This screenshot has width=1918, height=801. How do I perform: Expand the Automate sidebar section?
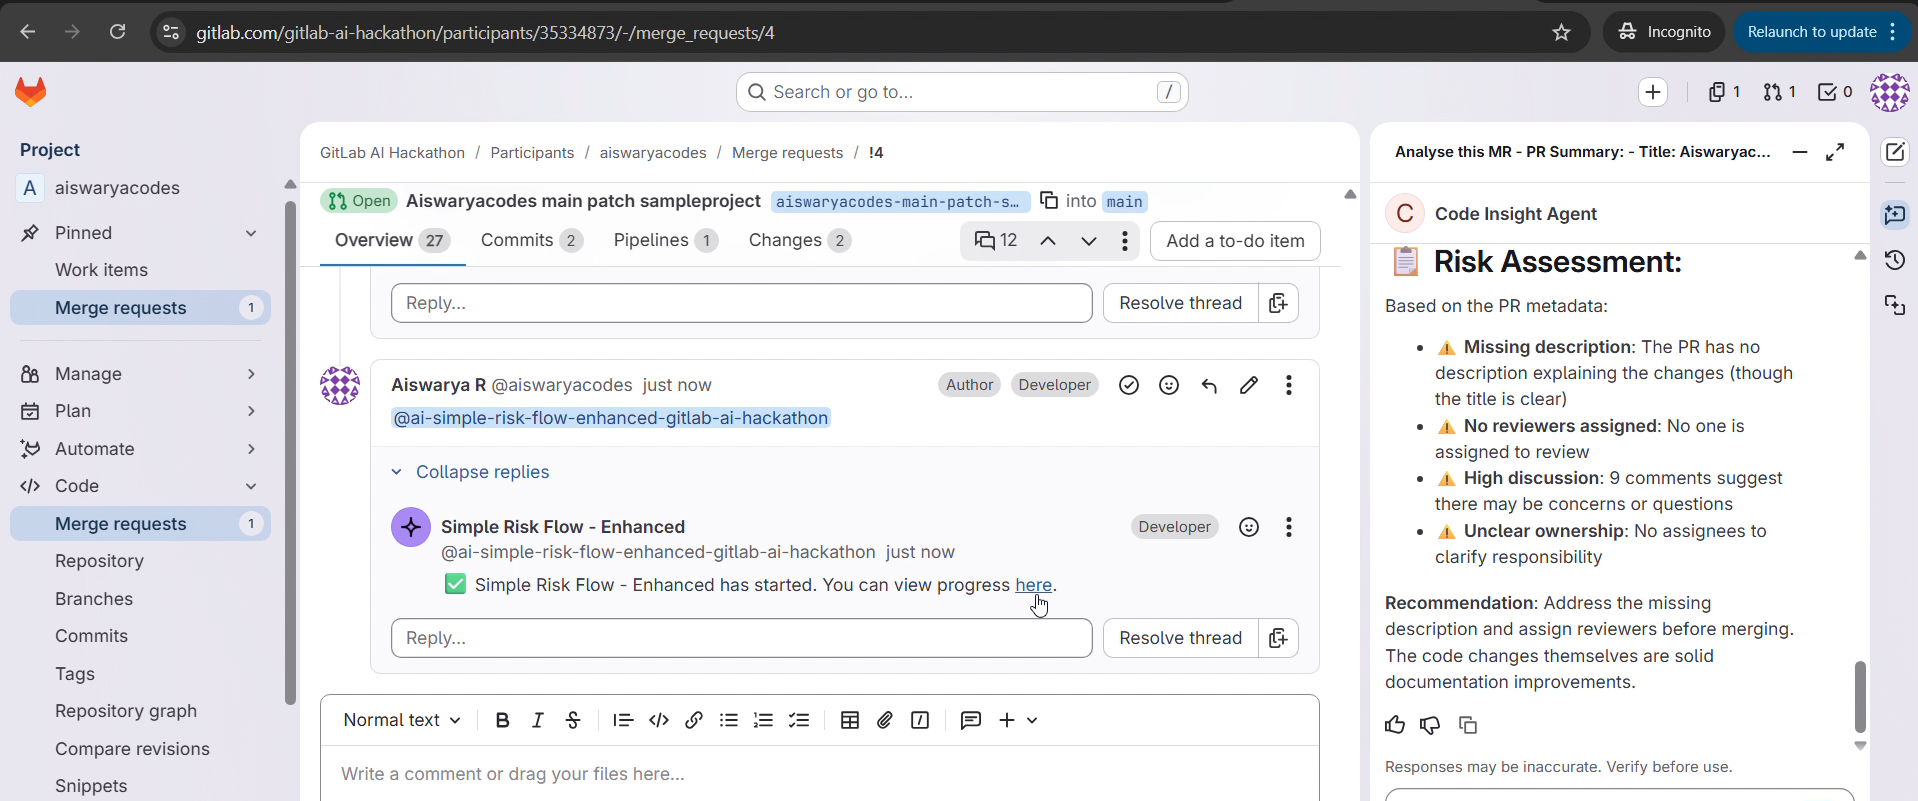[251, 449]
